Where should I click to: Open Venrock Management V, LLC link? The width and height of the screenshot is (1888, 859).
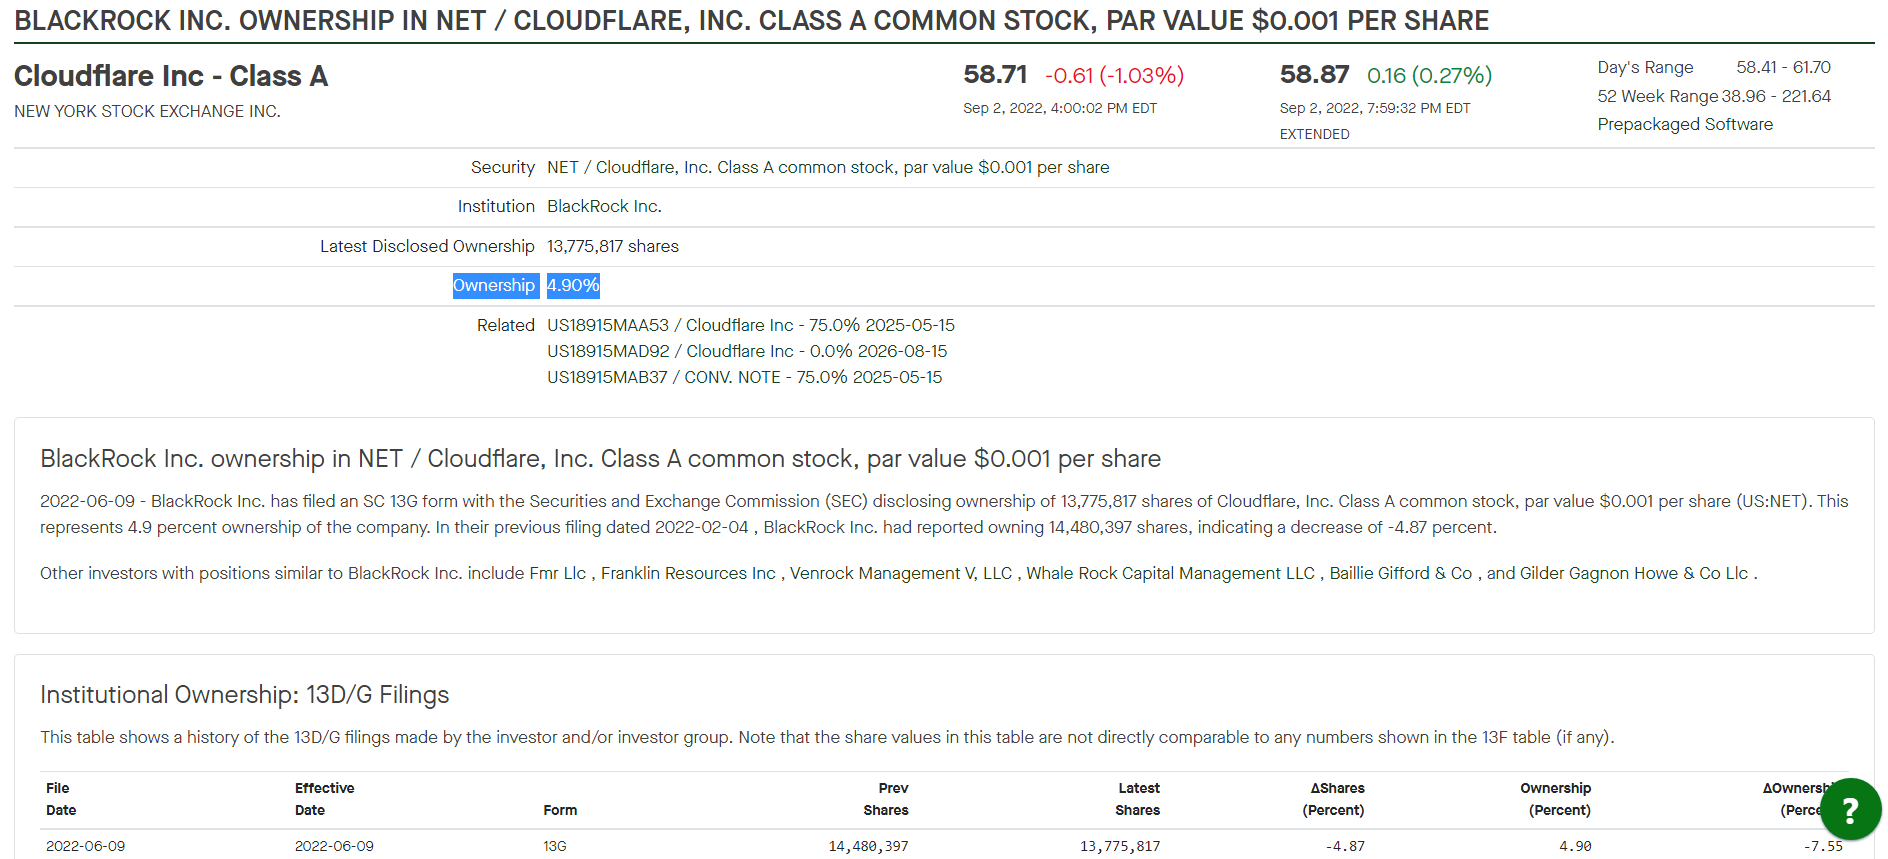[901, 573]
